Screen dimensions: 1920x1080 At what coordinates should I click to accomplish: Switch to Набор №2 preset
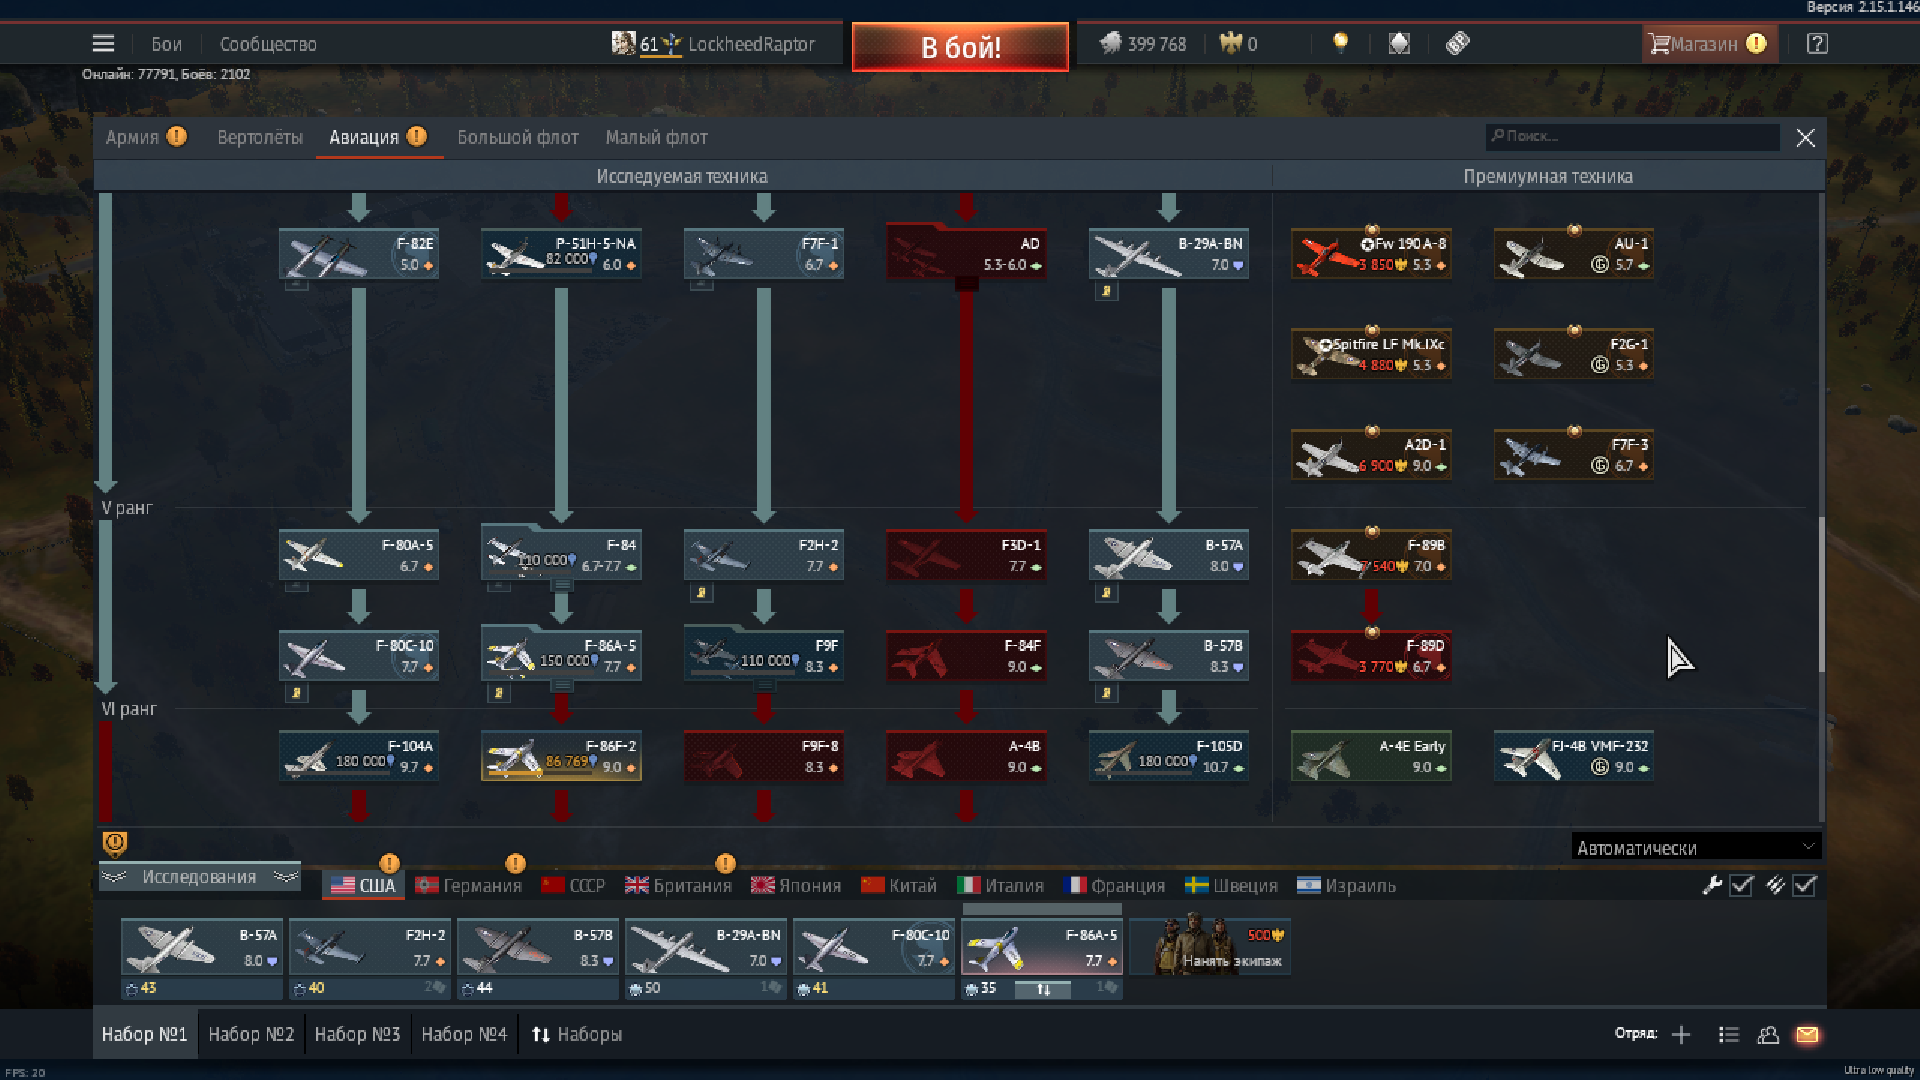tap(251, 1034)
